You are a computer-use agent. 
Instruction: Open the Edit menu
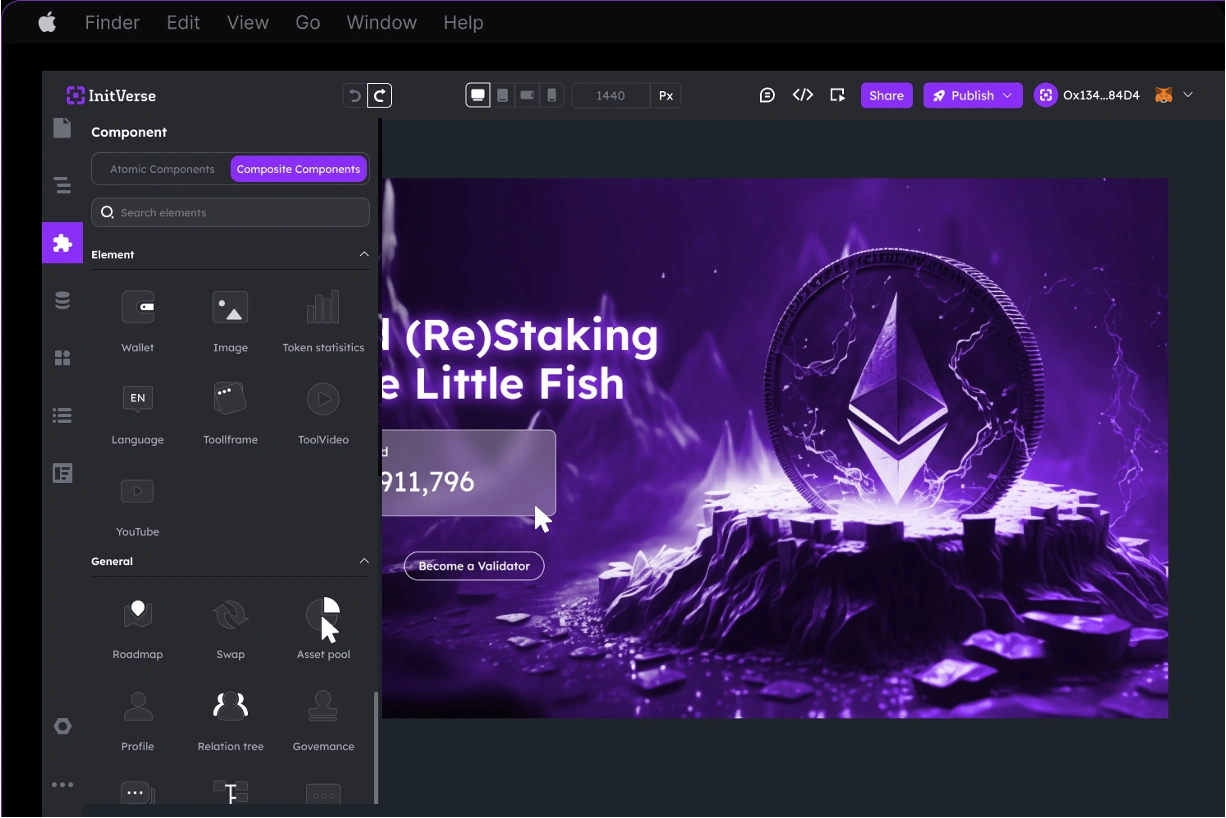pos(183,22)
